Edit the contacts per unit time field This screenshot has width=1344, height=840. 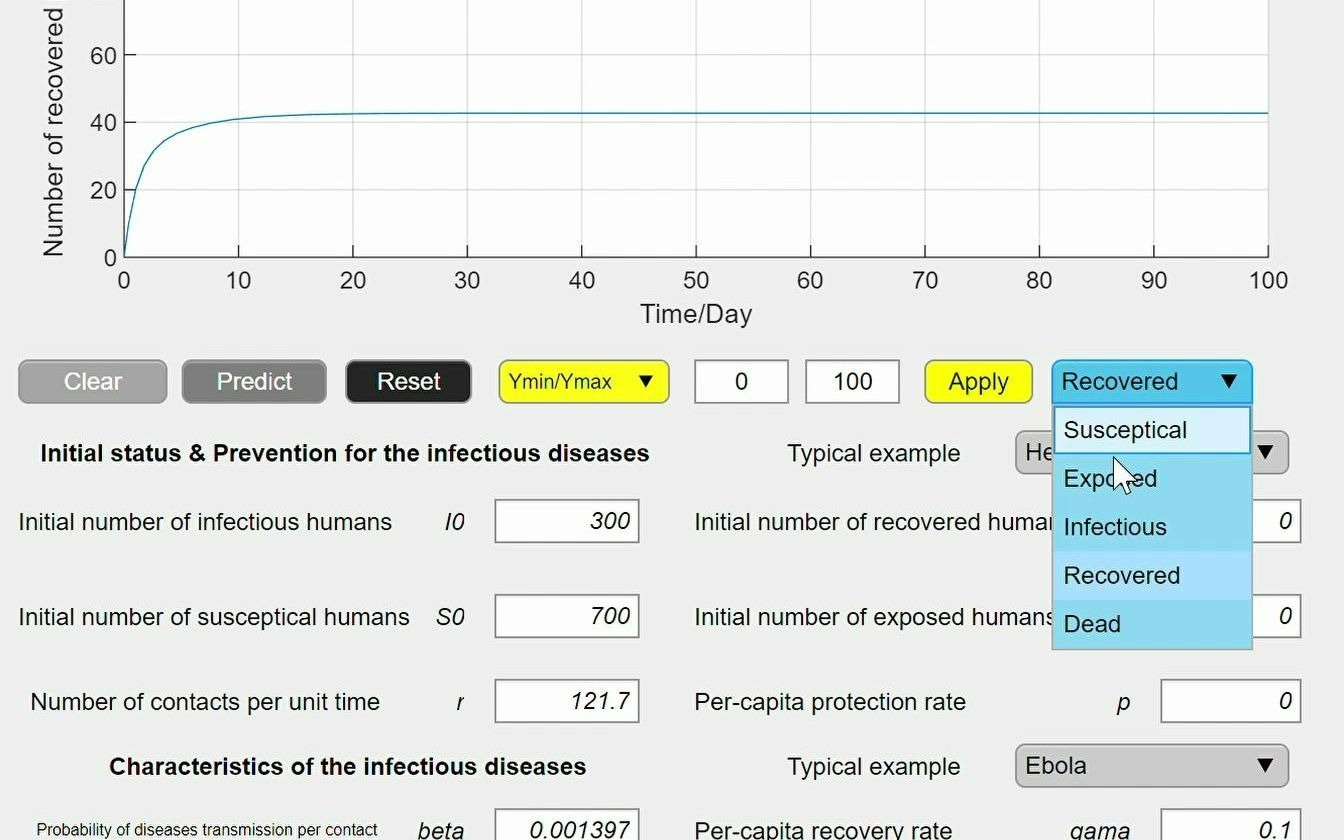coord(567,702)
